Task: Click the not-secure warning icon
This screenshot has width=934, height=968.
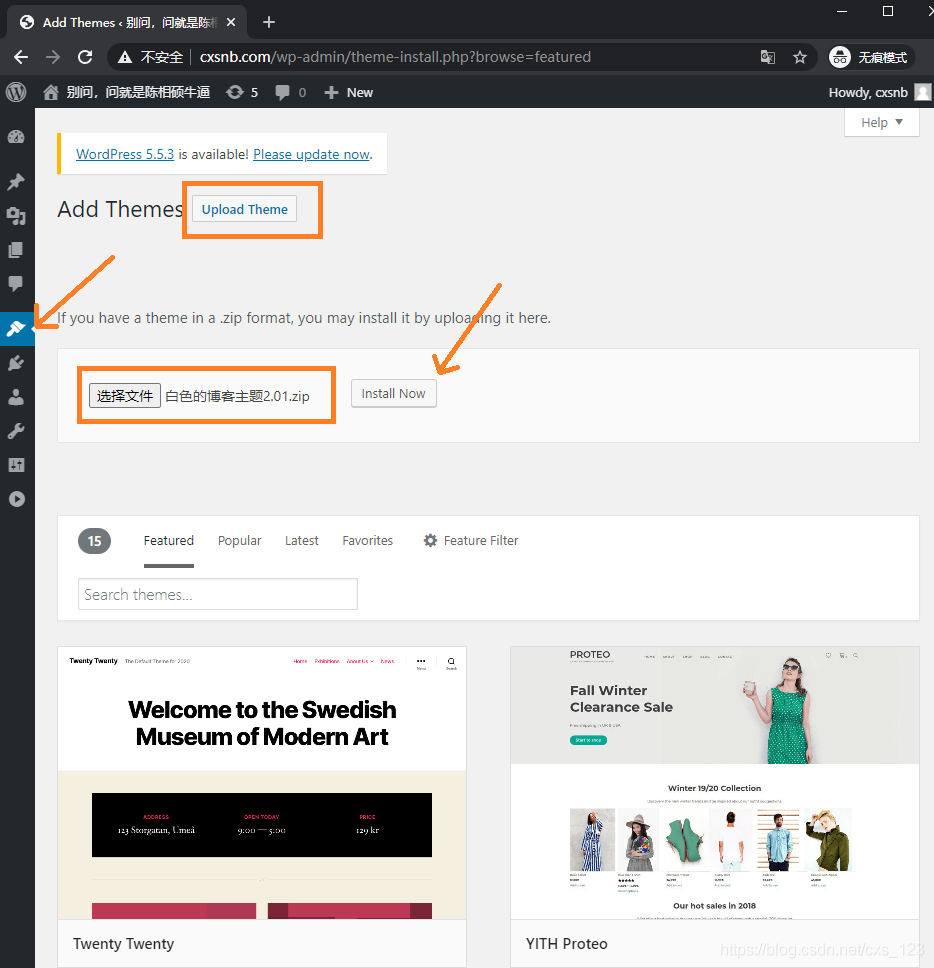Action: click(125, 57)
